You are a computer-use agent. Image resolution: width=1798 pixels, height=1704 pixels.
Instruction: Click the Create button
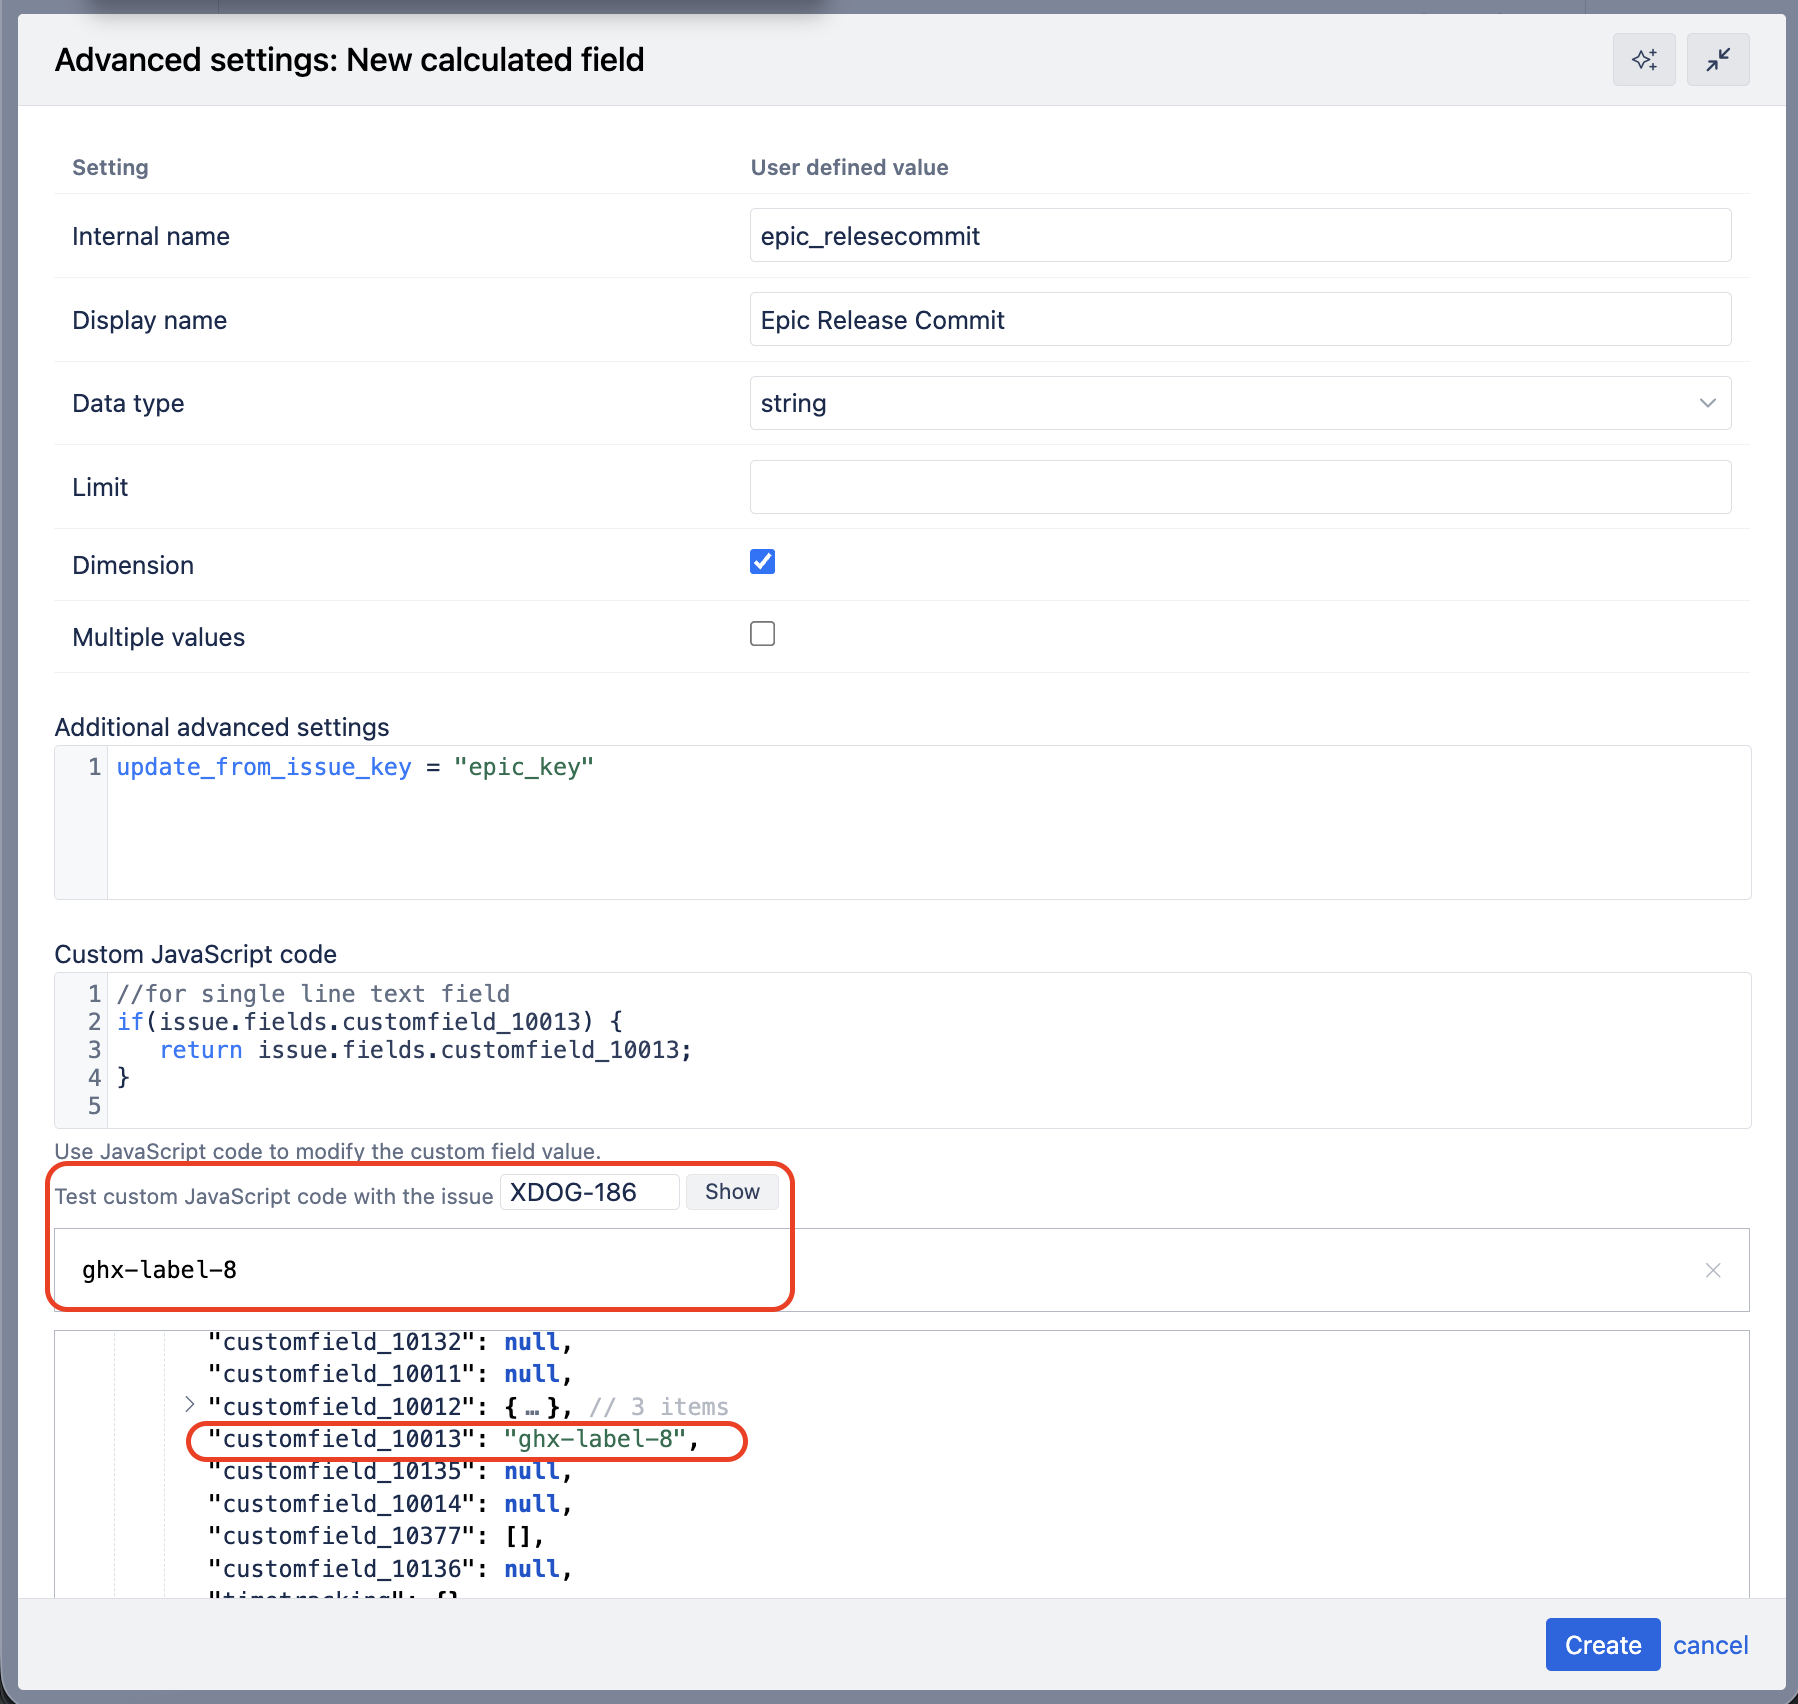coord(1602,1645)
